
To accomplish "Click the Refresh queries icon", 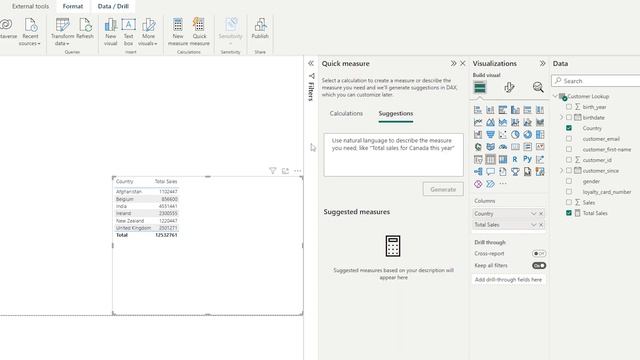I will (85, 25).
